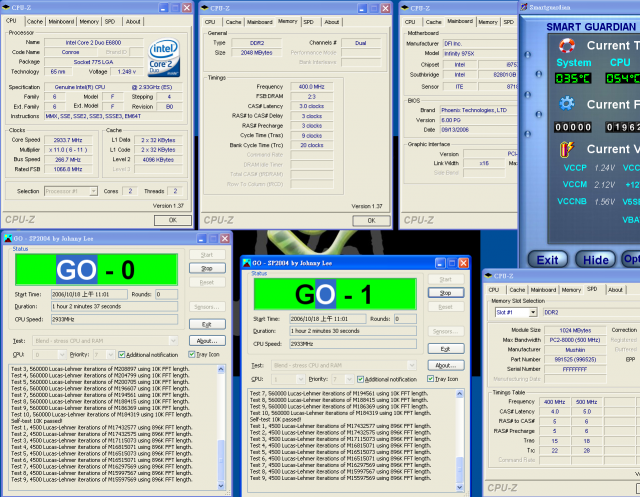Viewport: 640px width, 497px height.
Task: Open the Processor #1 selection dropdown
Action: pyautogui.click(x=93, y=191)
